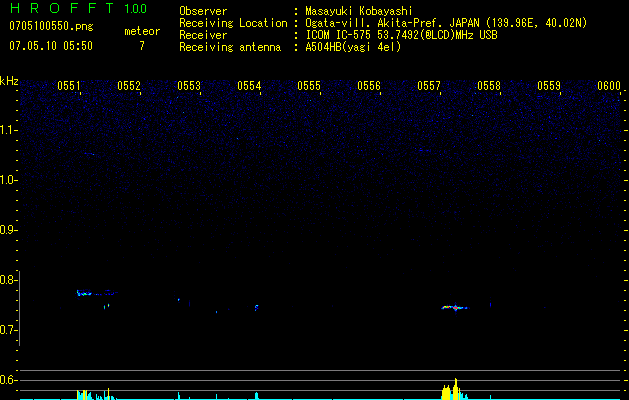Select the observer name Masayuki Kobayashi
The width and height of the screenshot is (629, 400).
[x=359, y=11]
